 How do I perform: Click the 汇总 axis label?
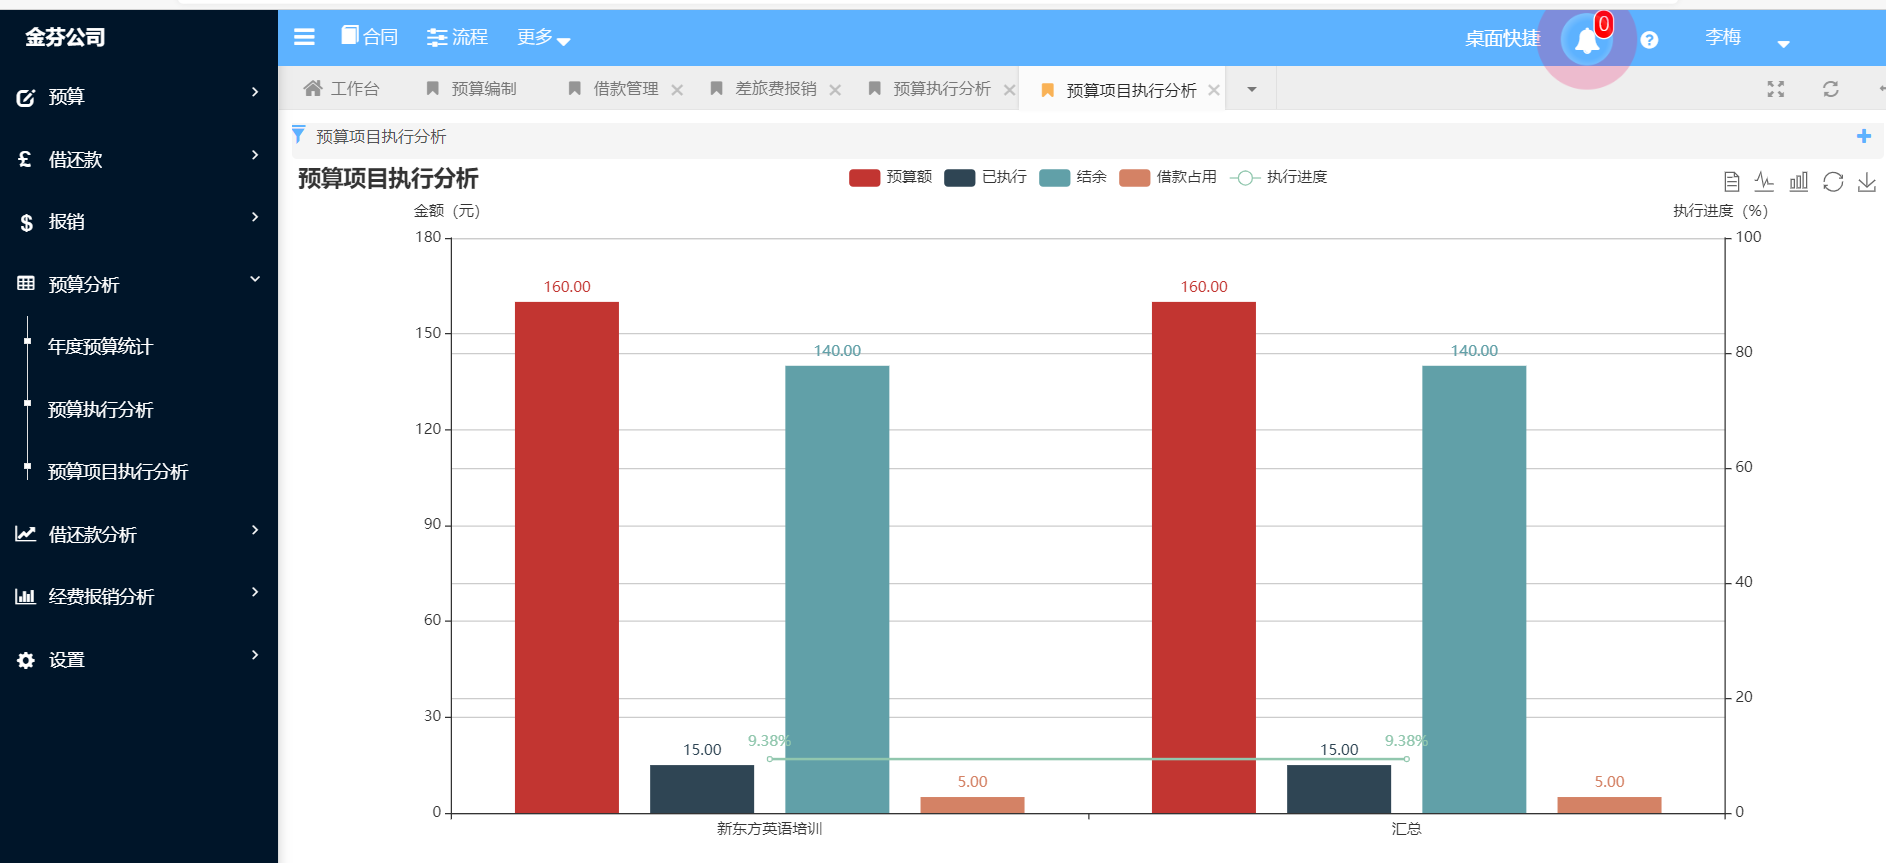click(x=1406, y=829)
